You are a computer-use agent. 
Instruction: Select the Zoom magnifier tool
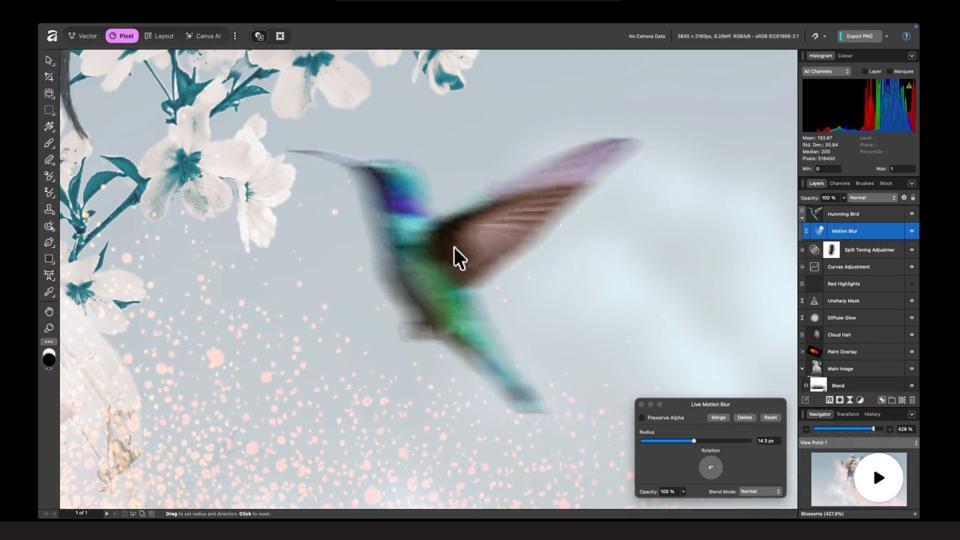tap(49, 328)
